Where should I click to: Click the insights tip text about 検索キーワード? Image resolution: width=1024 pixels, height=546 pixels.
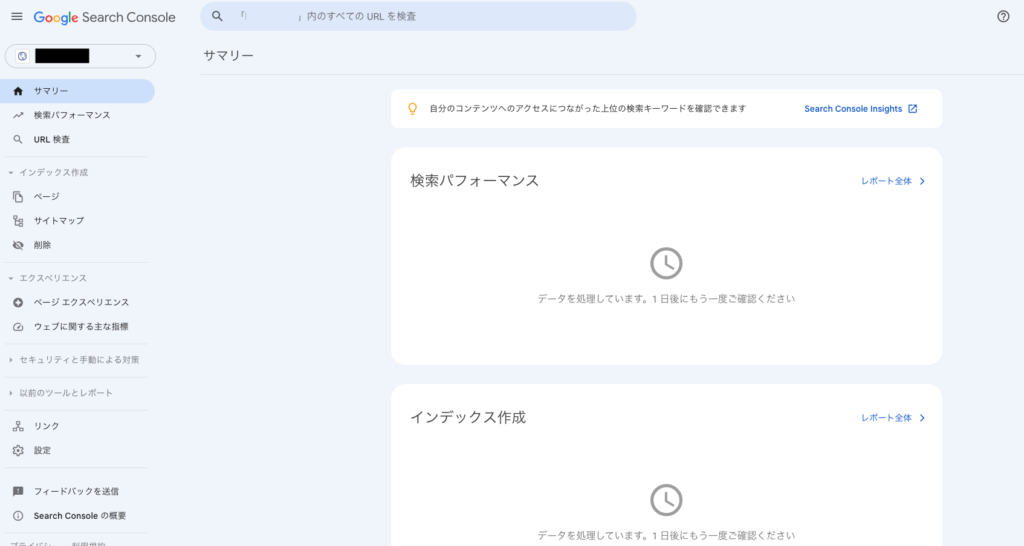pyautogui.click(x=588, y=109)
